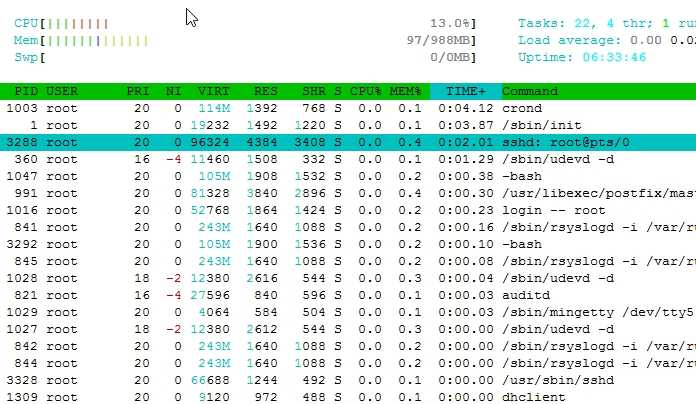The height and width of the screenshot is (404, 696).
Task: Click the Mem usage meter bar
Action: 245,41
